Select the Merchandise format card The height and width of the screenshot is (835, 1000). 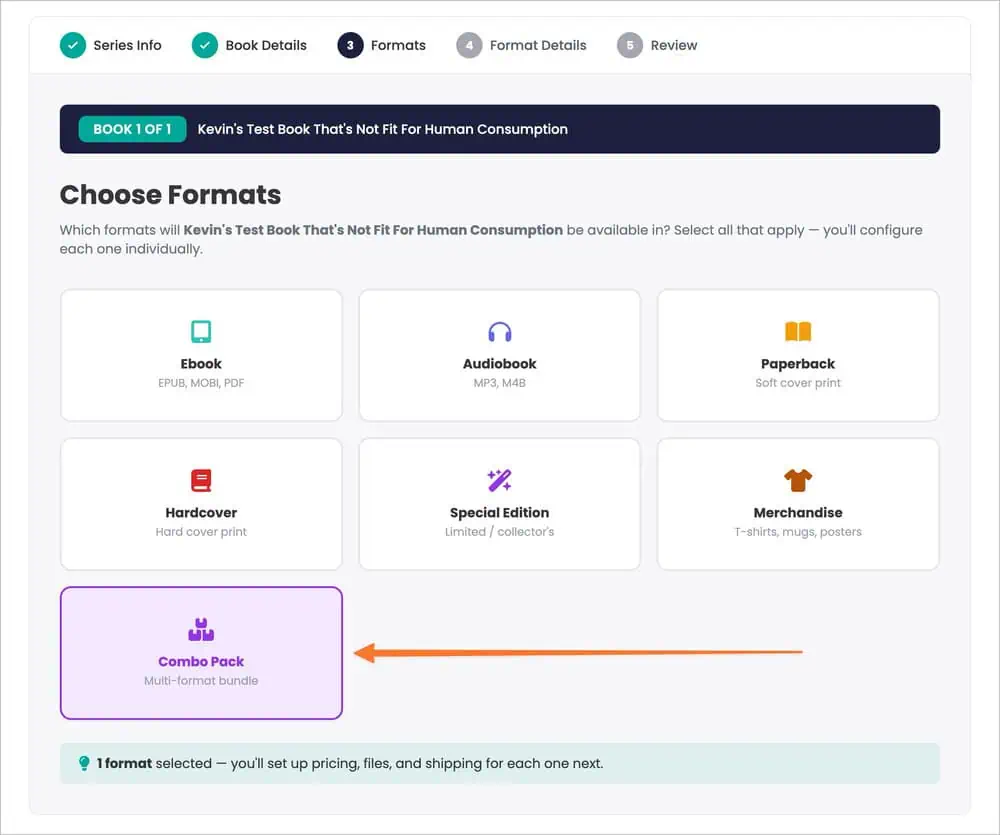[798, 504]
